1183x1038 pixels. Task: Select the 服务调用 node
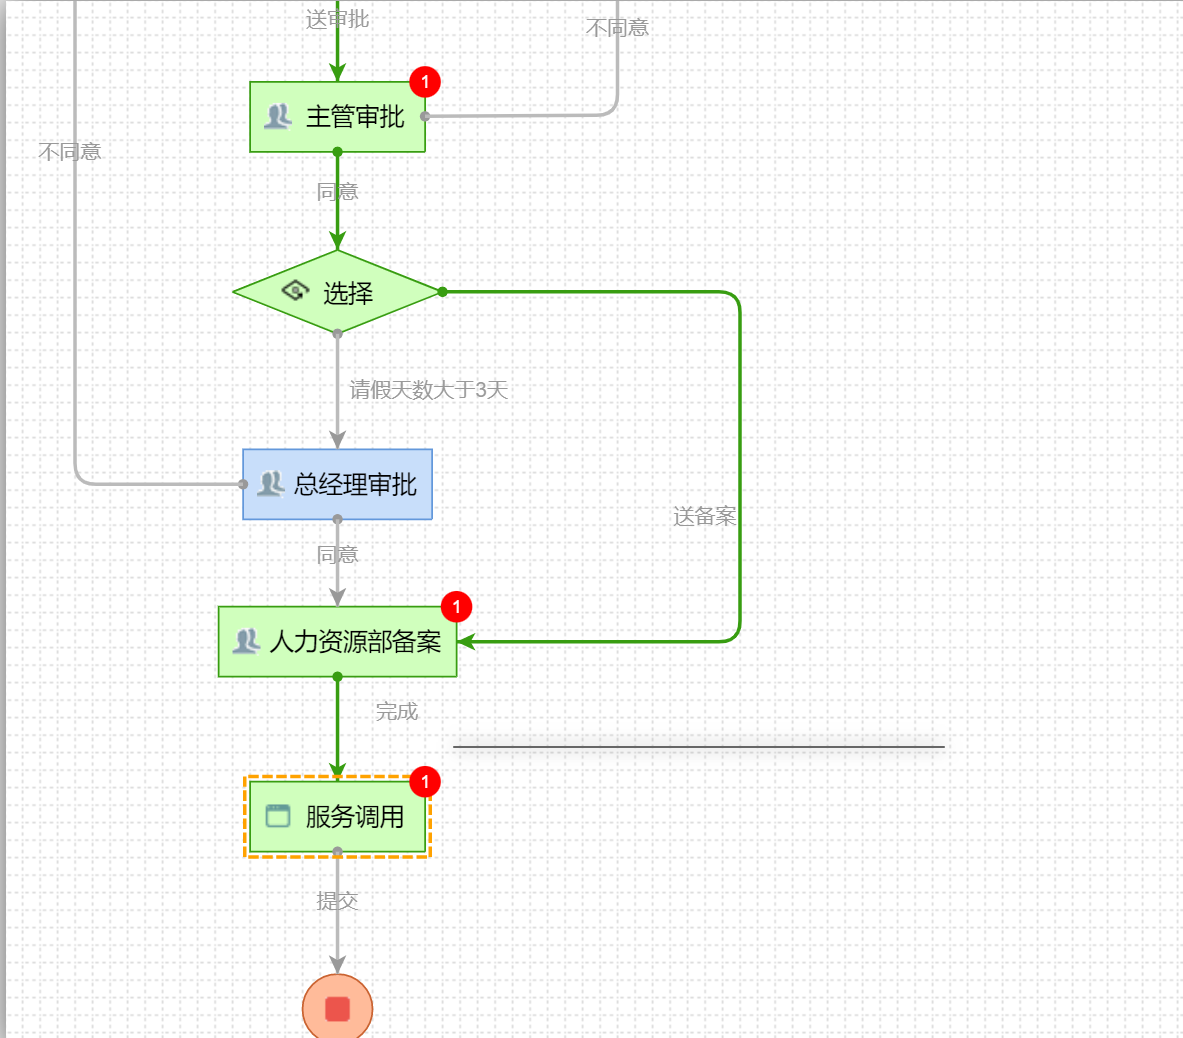tap(337, 817)
